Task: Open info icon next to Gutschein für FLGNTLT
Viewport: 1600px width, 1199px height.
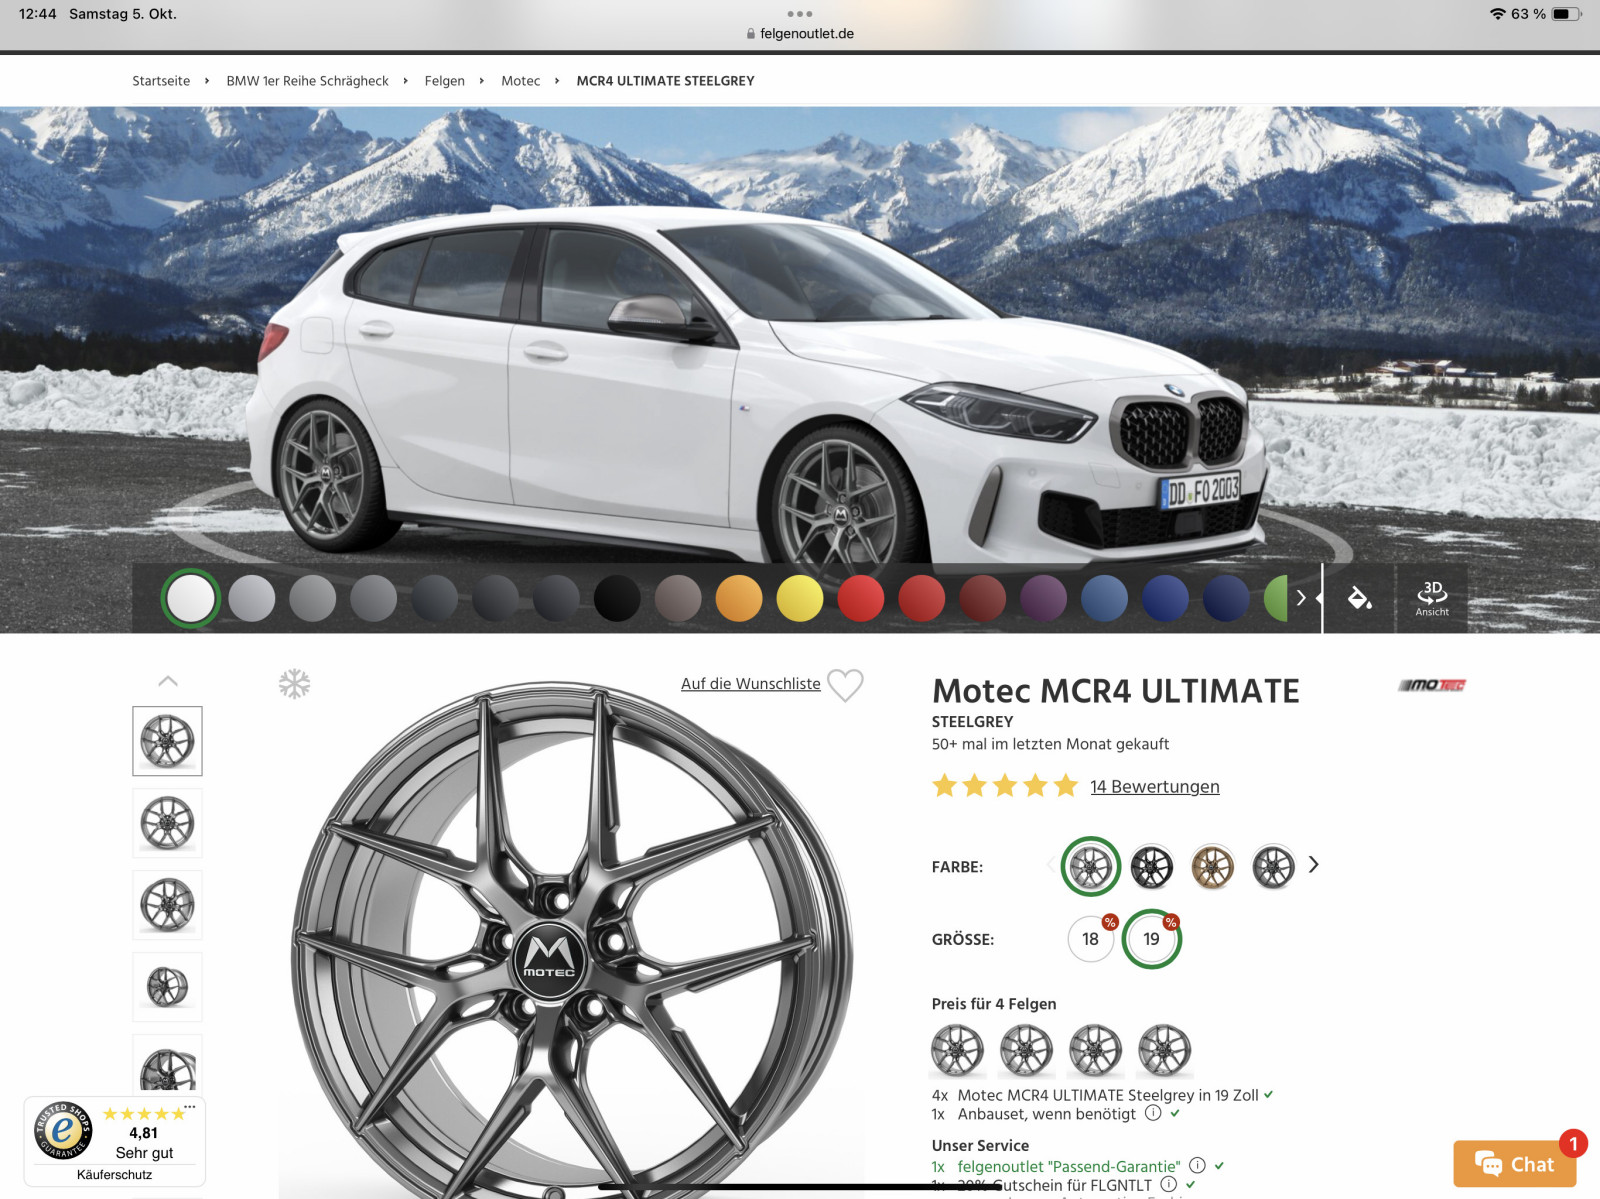Action: [x=1168, y=1184]
